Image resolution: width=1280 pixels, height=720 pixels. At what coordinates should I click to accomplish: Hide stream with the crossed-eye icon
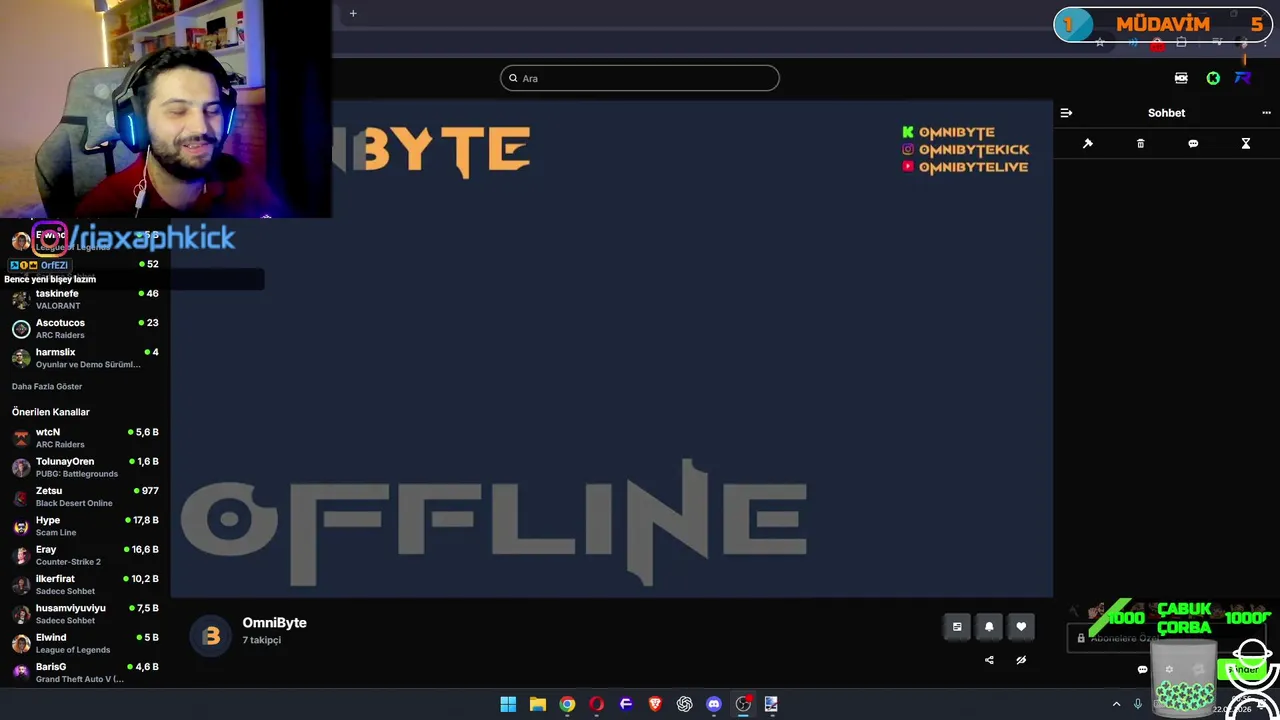1021,660
